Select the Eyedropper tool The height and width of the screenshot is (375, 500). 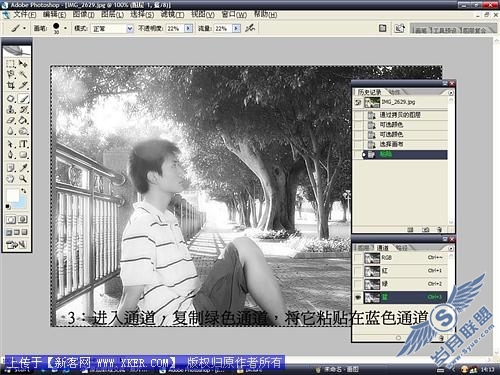point(23,168)
